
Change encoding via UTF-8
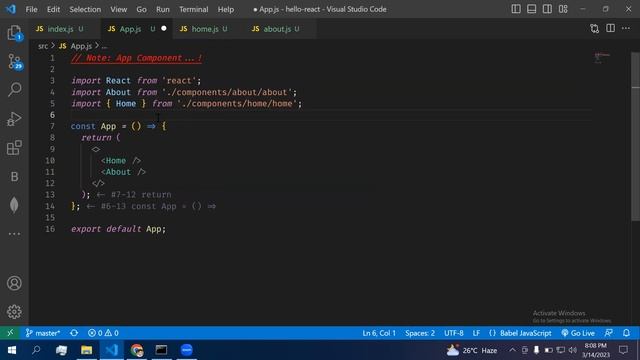coord(453,333)
